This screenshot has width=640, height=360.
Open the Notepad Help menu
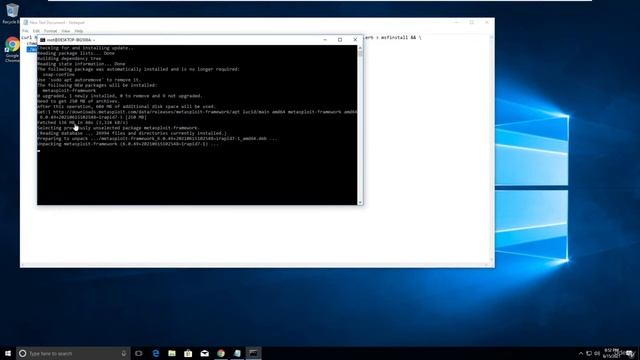point(79,31)
